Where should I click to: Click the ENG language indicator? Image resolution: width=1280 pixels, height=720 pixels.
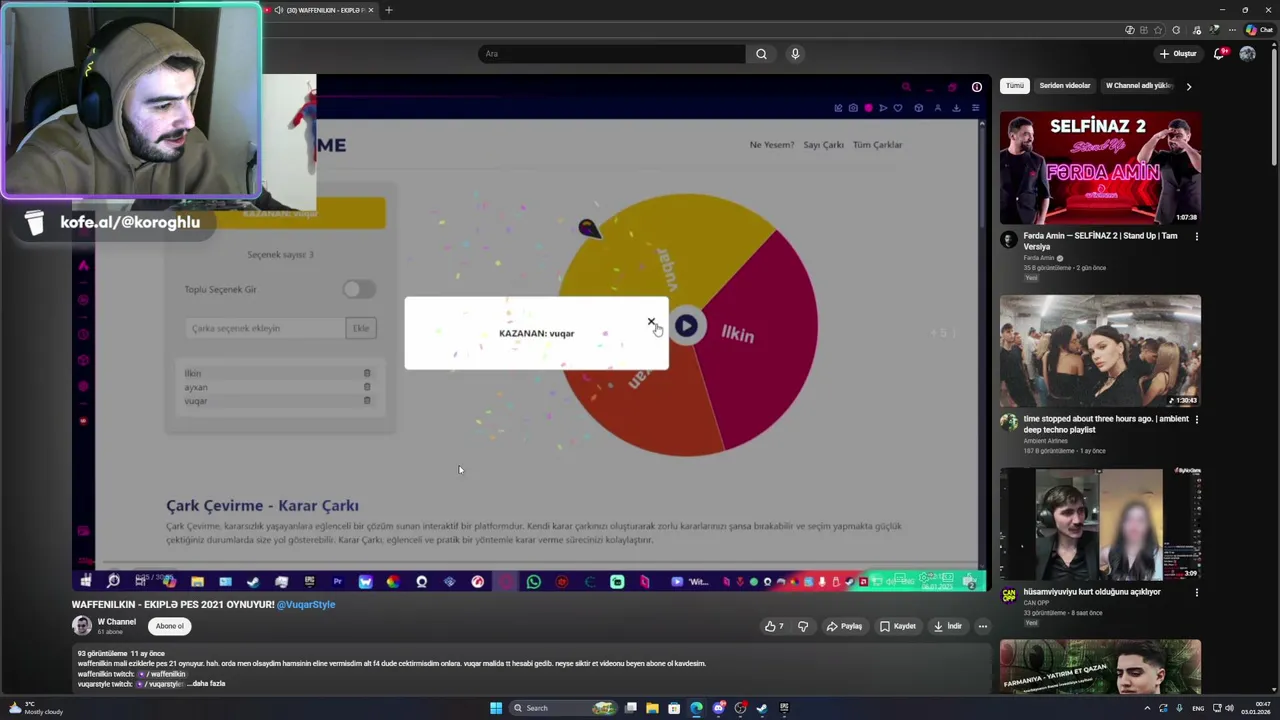point(1197,708)
